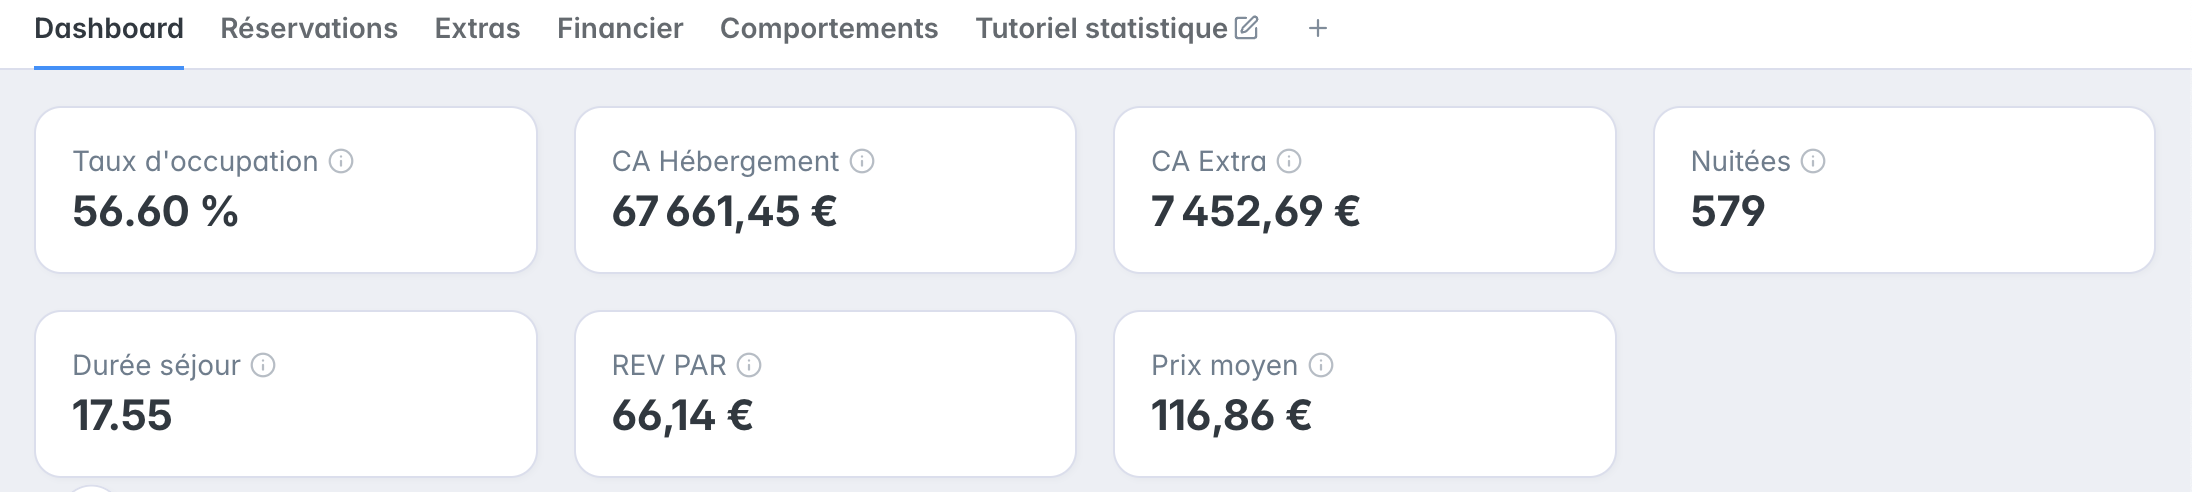Click info icon next to Taux d'occupation
The width and height of the screenshot is (2192, 492).
coord(341,161)
